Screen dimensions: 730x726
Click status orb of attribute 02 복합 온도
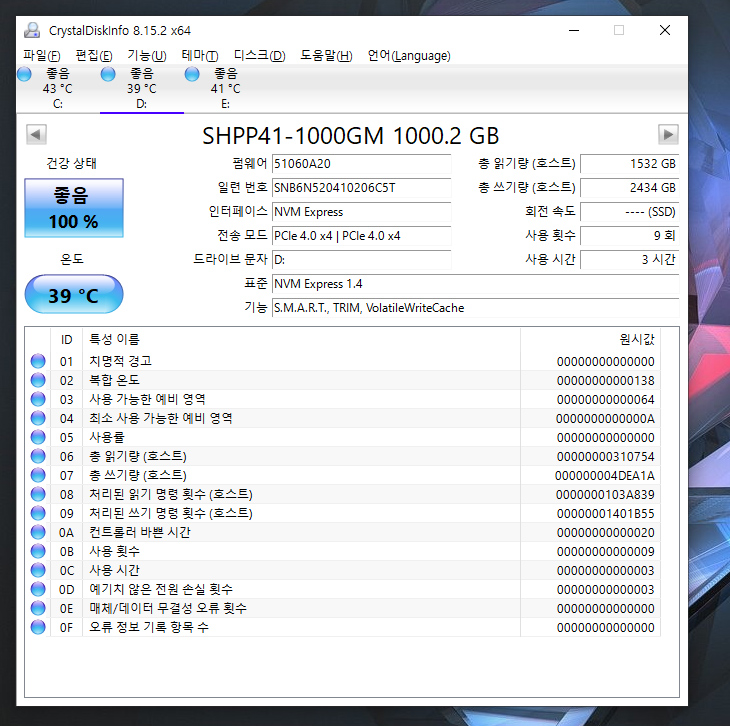(x=38, y=380)
